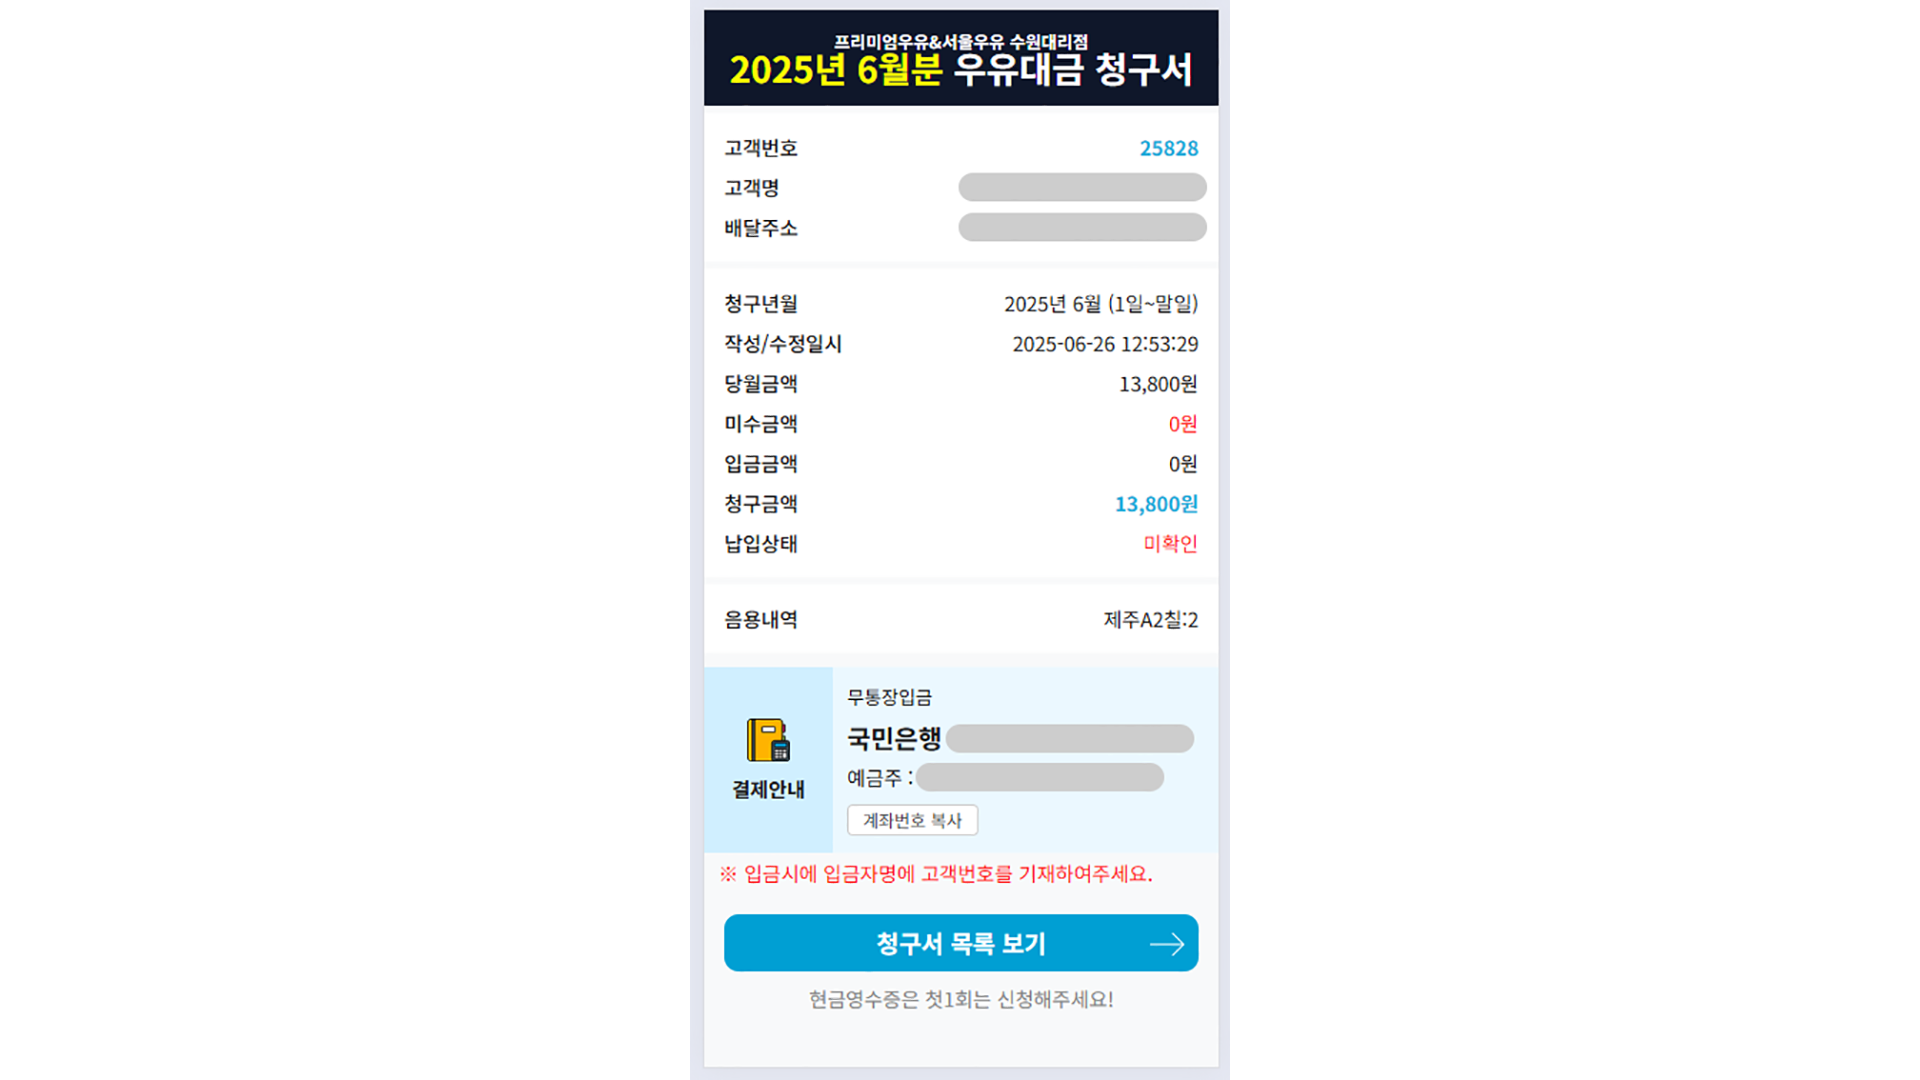Open the invoice list via 청구서 목록 보기
Image resolution: width=1920 pixels, height=1080 pixels.
961,943
